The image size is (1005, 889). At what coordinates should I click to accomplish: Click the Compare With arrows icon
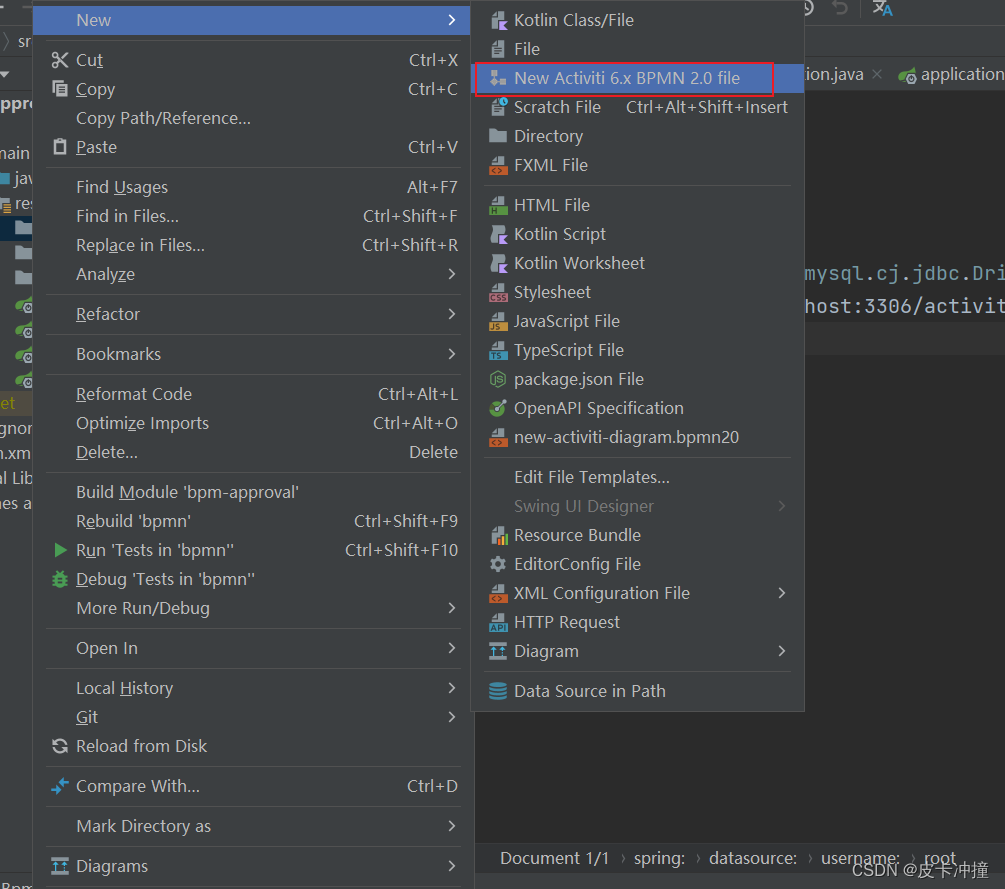coord(60,786)
